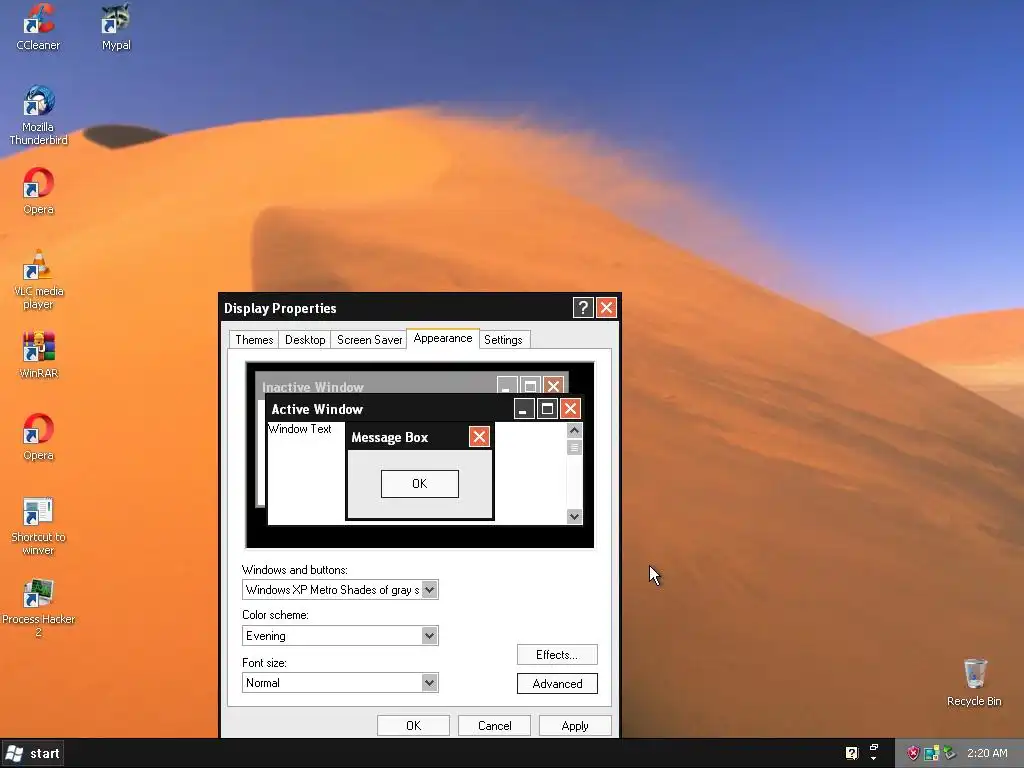This screenshot has width=1024, height=768.
Task: Click the preview Message Box title
Action: tap(390, 438)
